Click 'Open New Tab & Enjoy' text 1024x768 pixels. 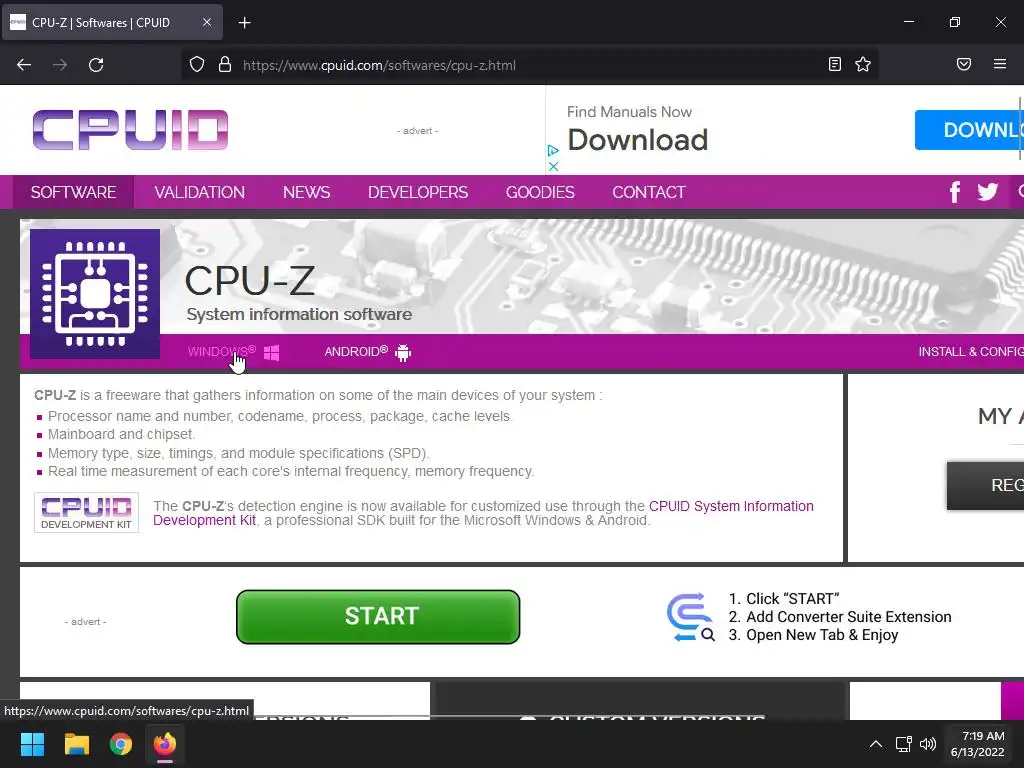click(x=822, y=635)
